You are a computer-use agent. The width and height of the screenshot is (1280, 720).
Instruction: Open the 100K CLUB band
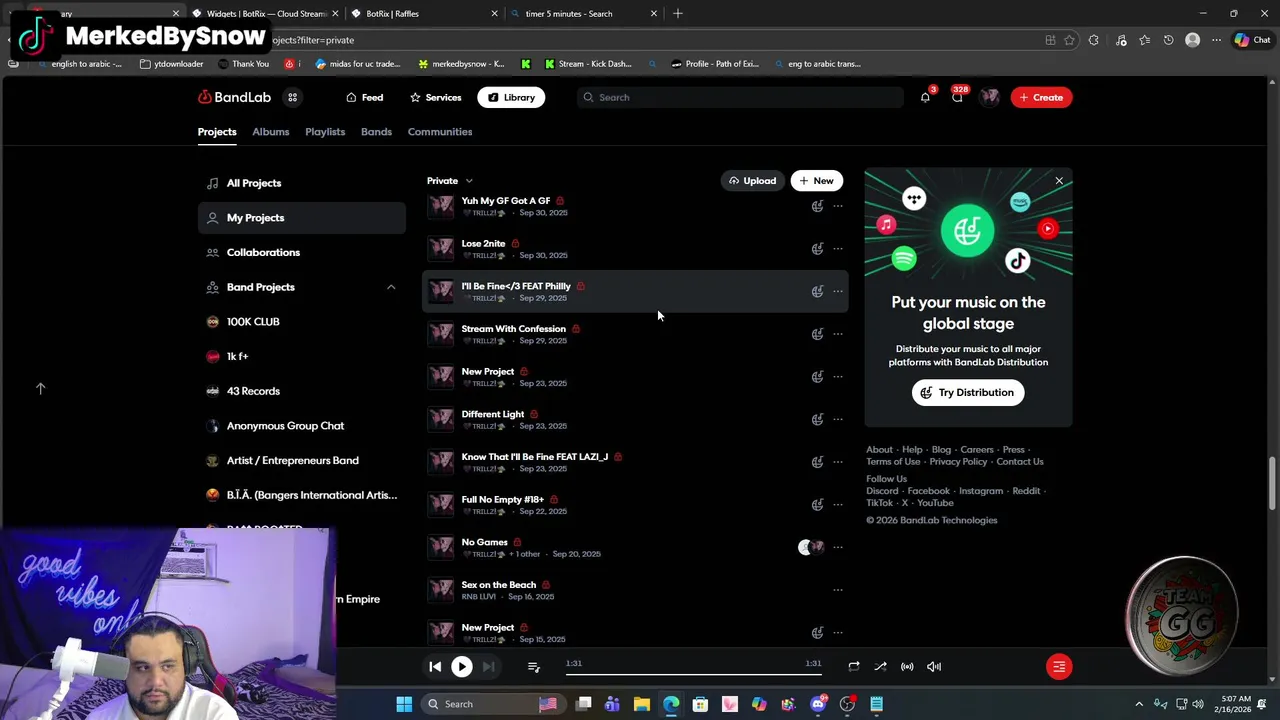coord(302,322)
